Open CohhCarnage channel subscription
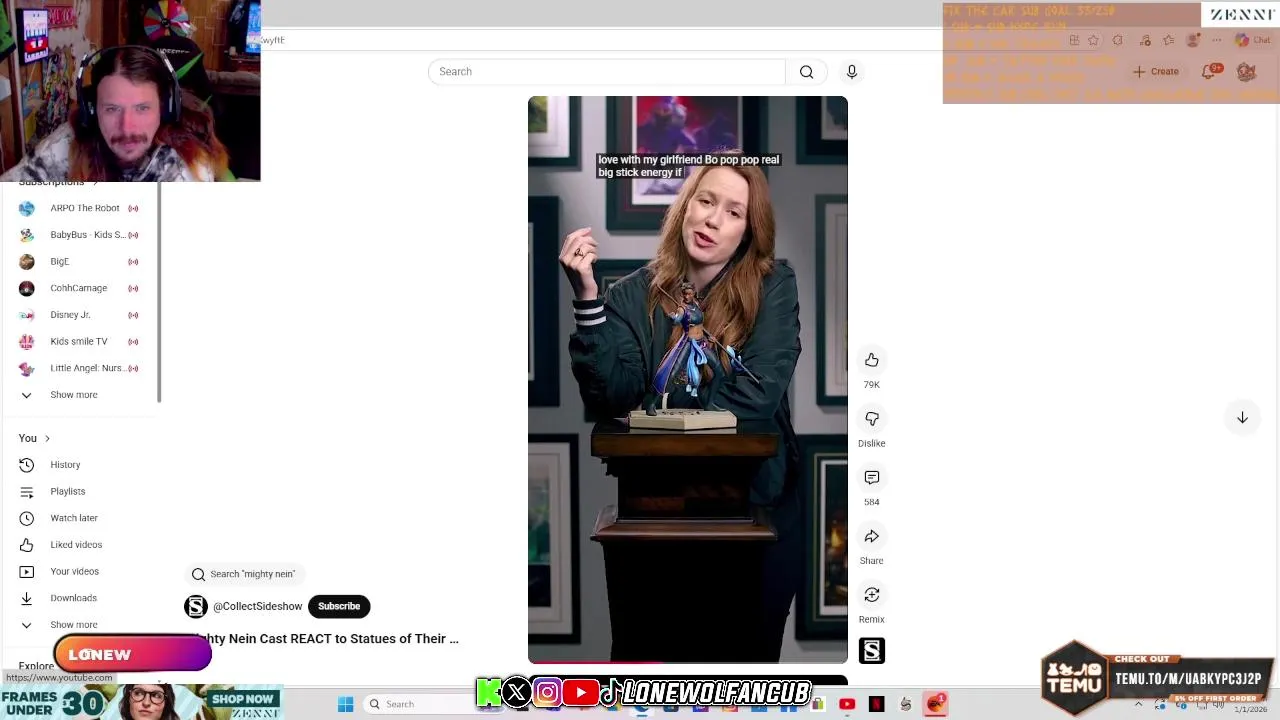The height and width of the screenshot is (720, 1280). pyautogui.click(x=80, y=288)
